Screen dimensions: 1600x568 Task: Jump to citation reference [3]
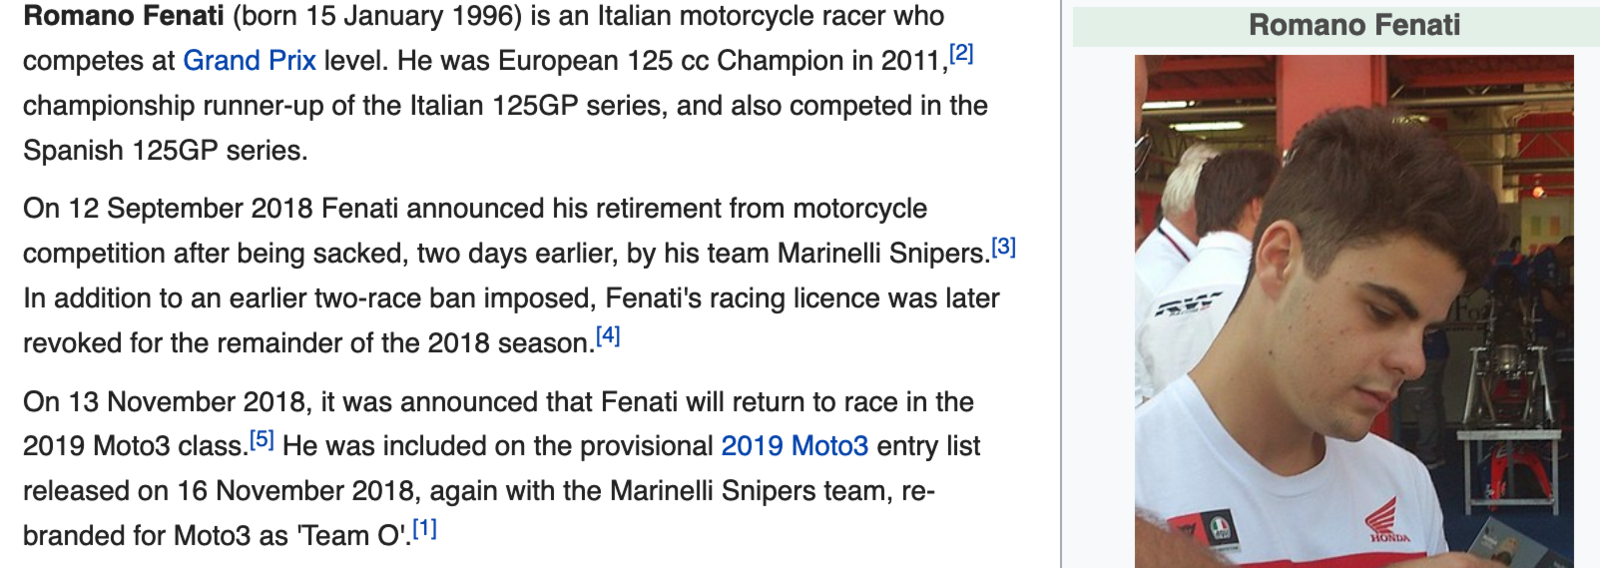[1003, 246]
